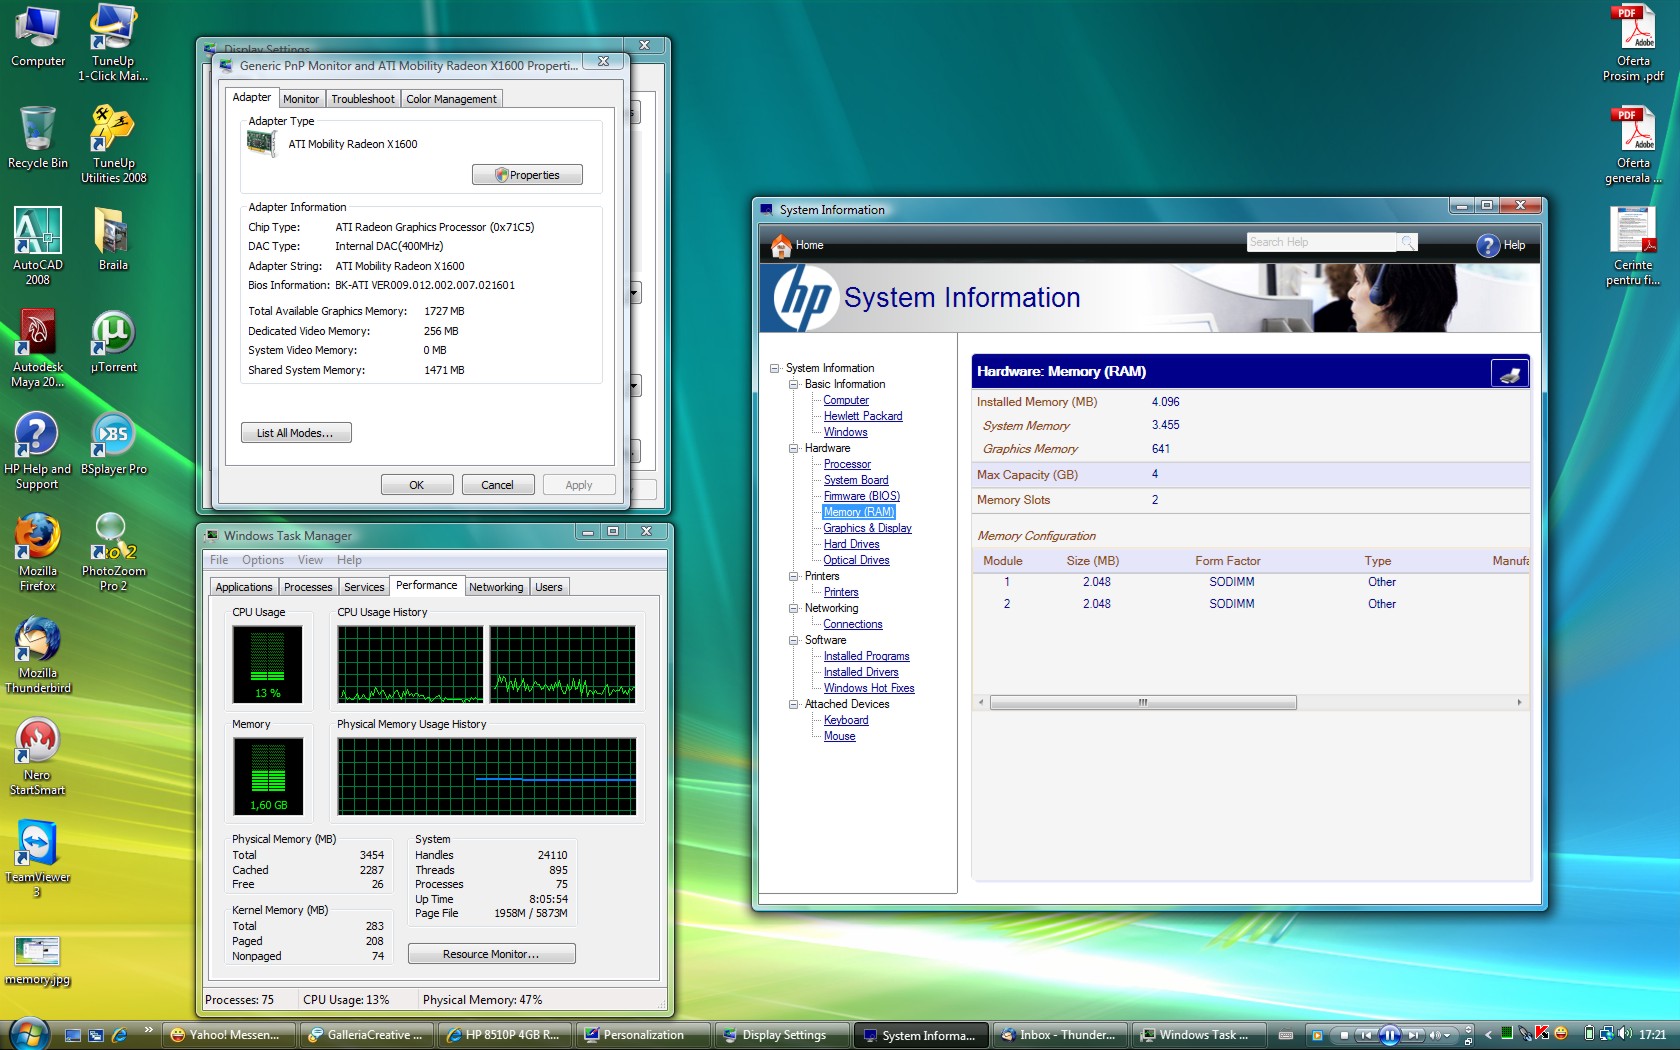Open the Recycle Bin desktop icon
The width and height of the screenshot is (1680, 1050).
coord(38,138)
